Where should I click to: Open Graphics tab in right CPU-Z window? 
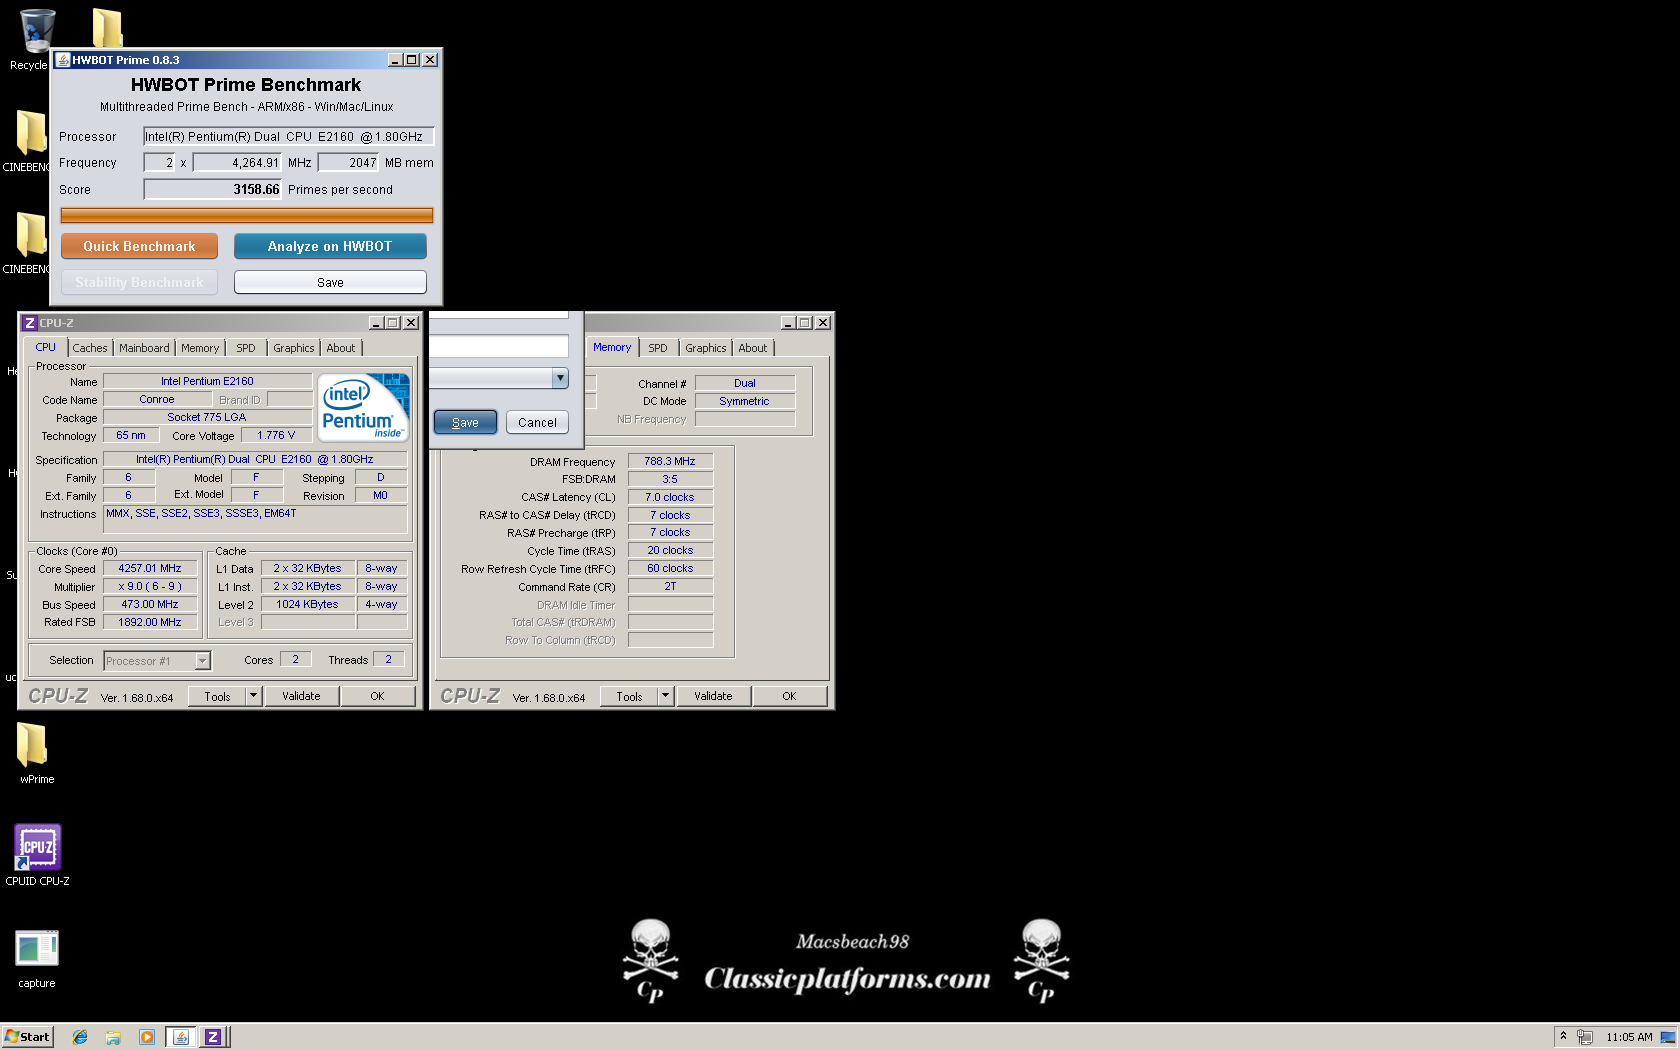tap(706, 348)
